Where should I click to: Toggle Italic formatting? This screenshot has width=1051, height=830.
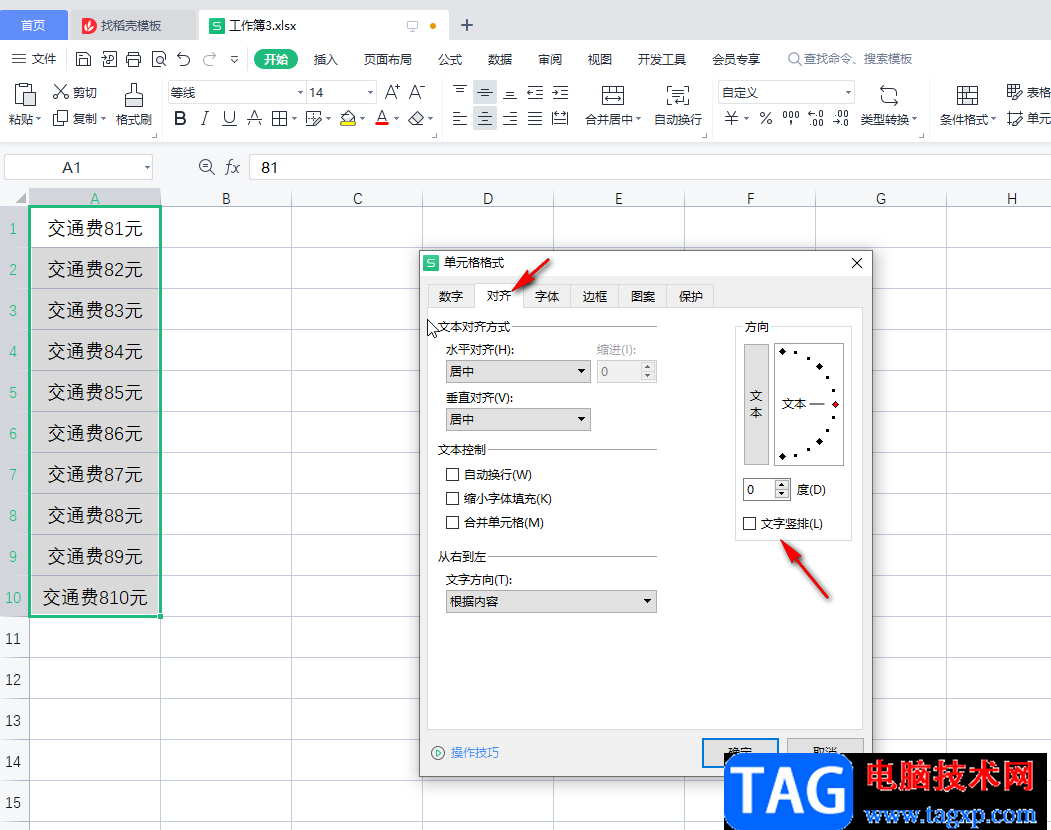(x=204, y=119)
